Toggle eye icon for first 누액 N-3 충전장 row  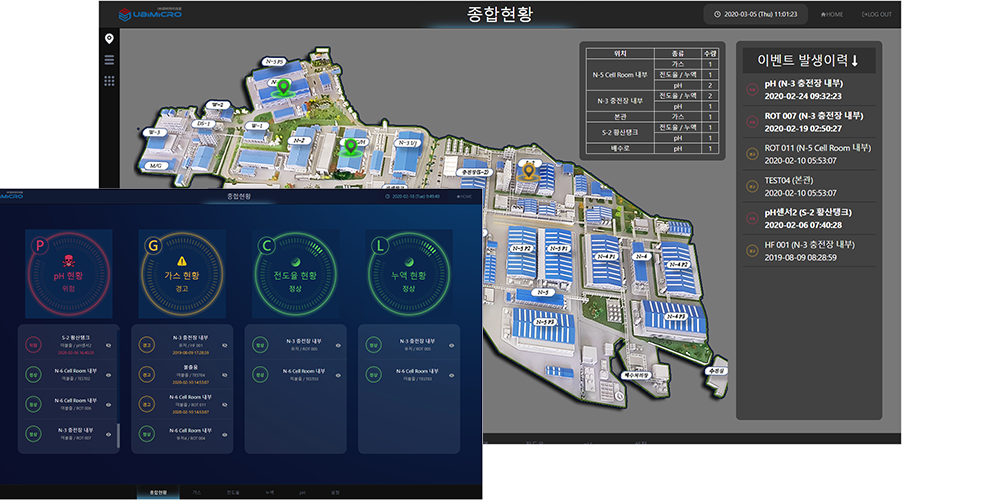click(450, 345)
